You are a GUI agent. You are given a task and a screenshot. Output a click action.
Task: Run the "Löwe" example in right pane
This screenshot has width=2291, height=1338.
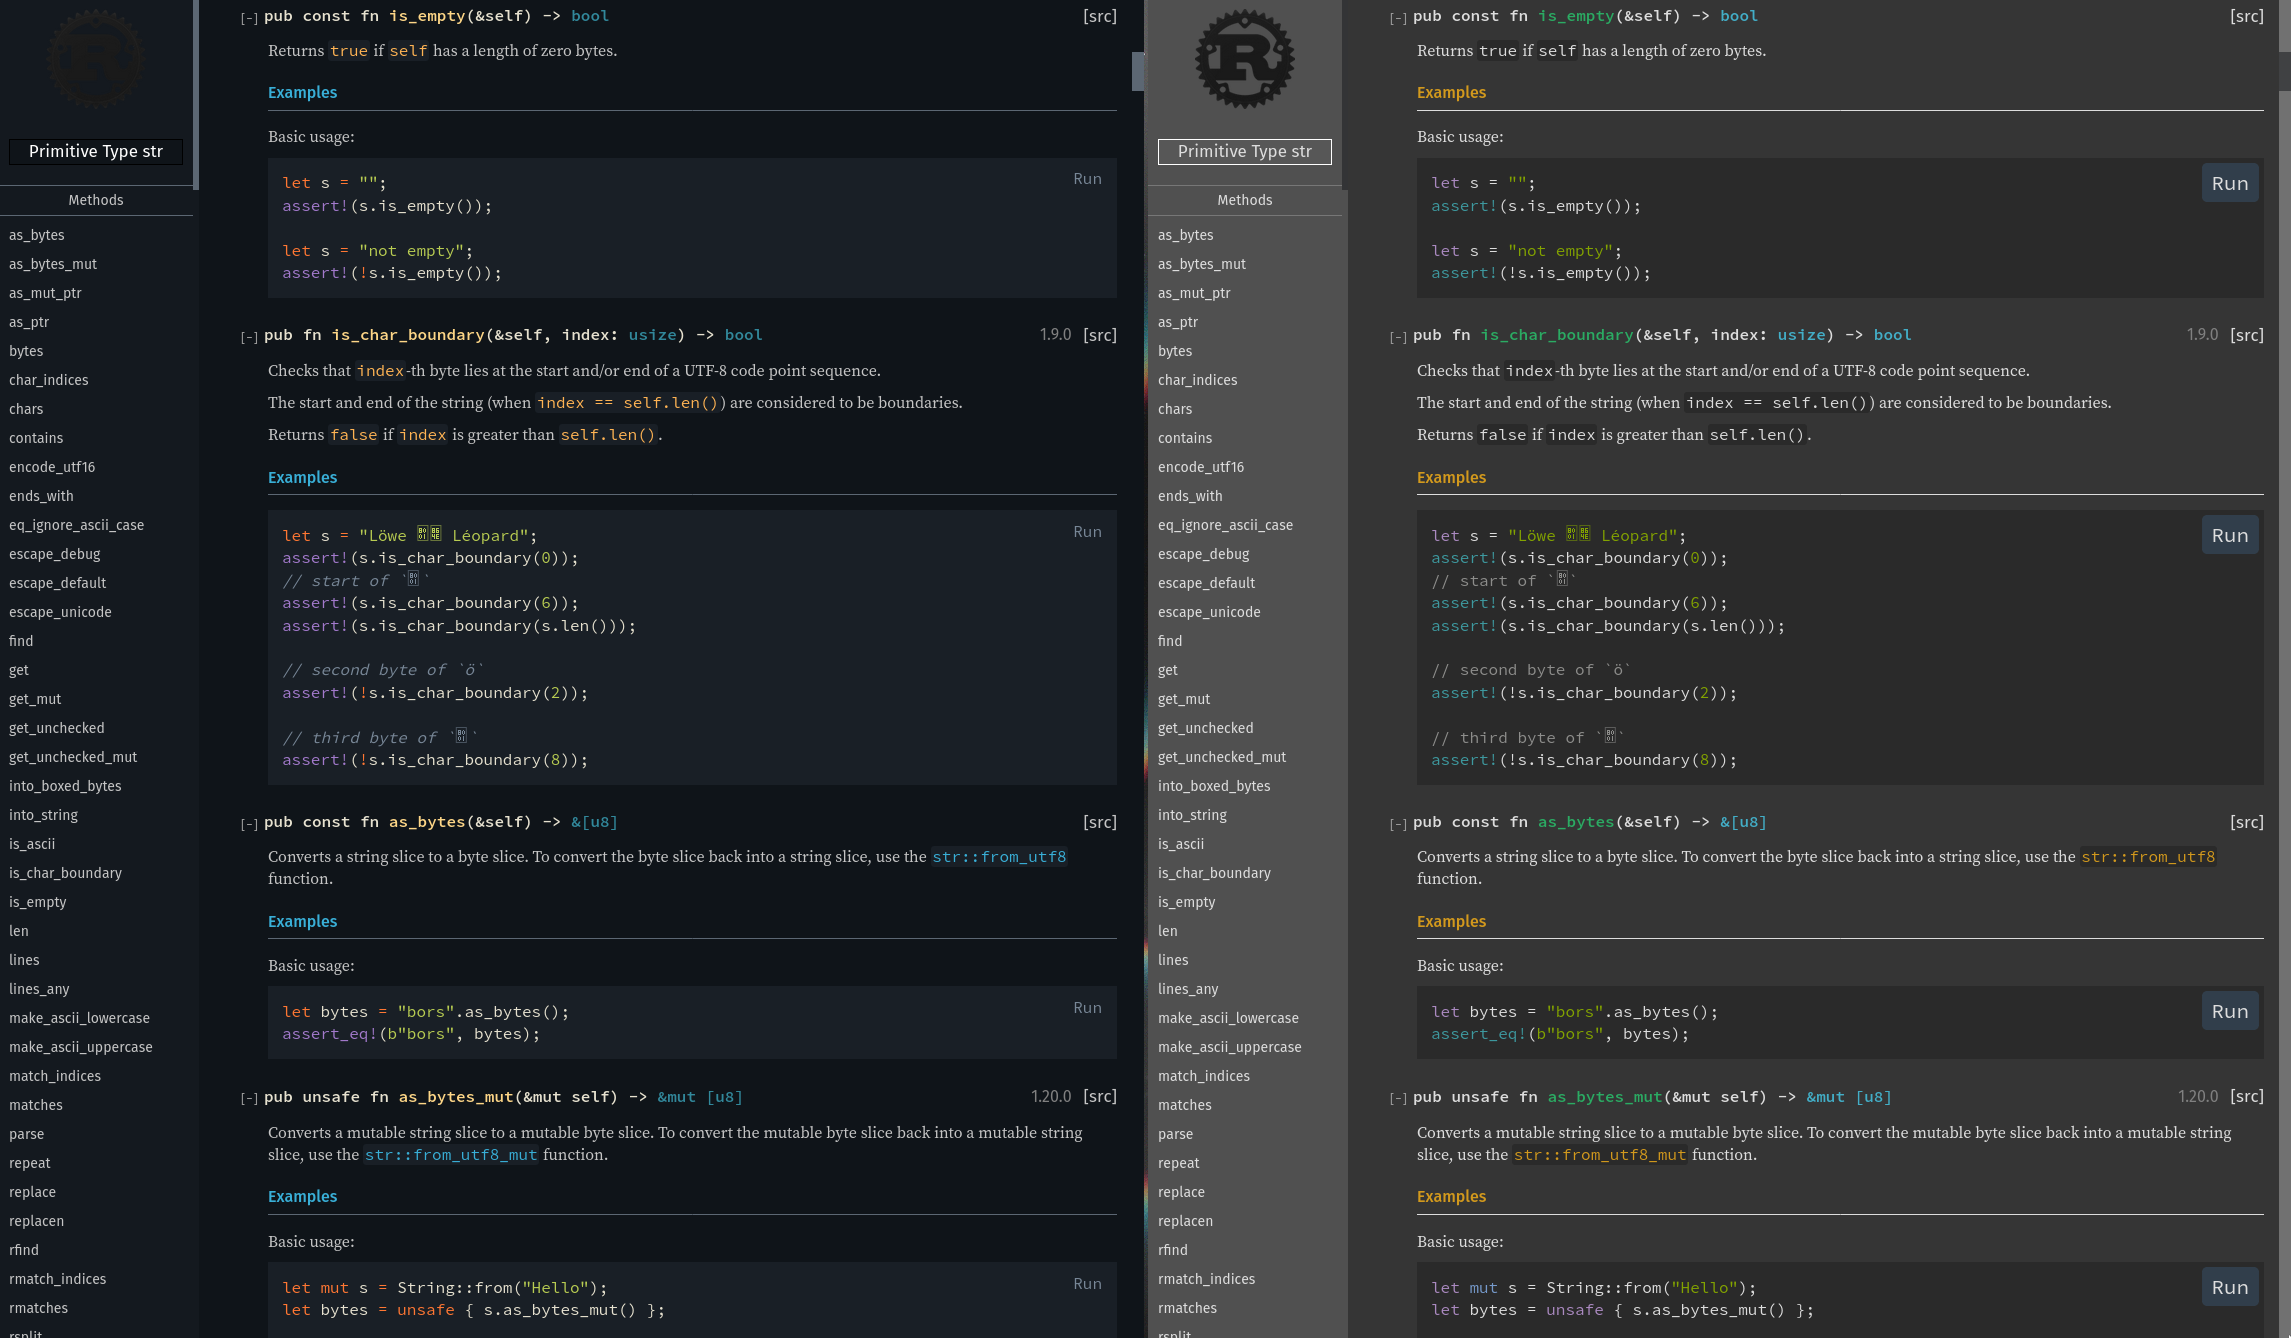pyautogui.click(x=2230, y=535)
